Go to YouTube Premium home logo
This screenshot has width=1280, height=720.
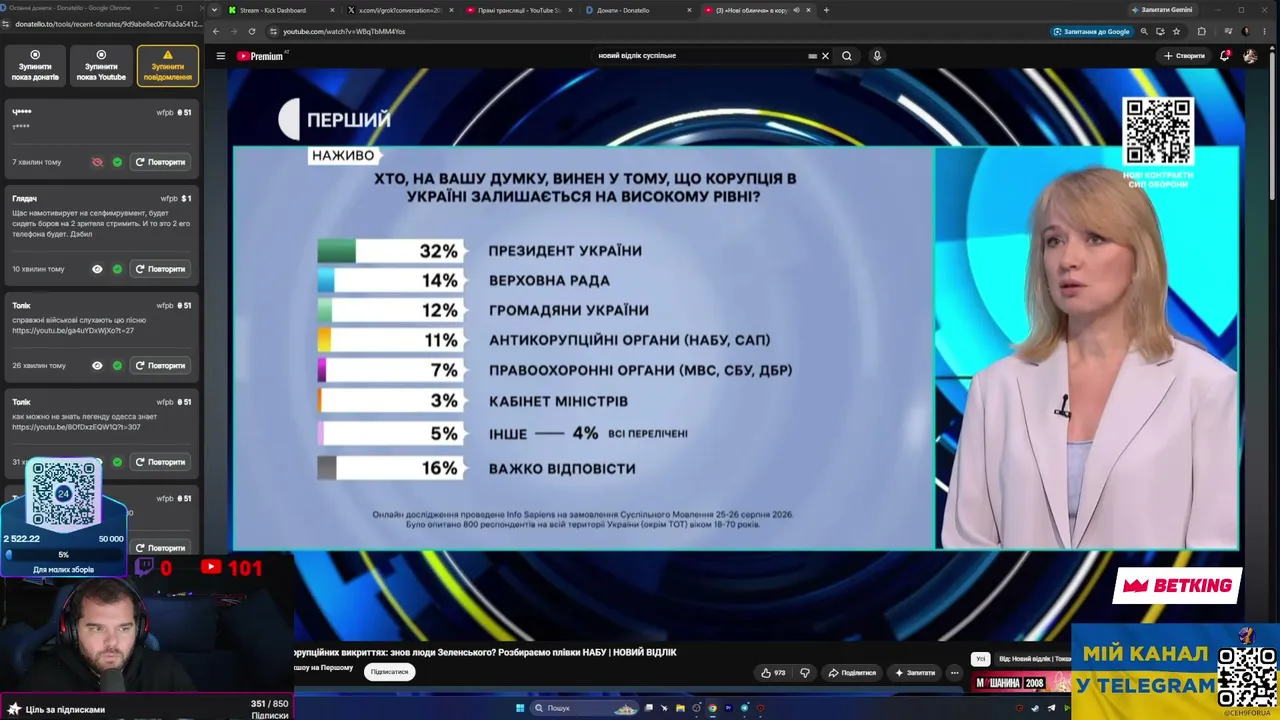tap(260, 56)
